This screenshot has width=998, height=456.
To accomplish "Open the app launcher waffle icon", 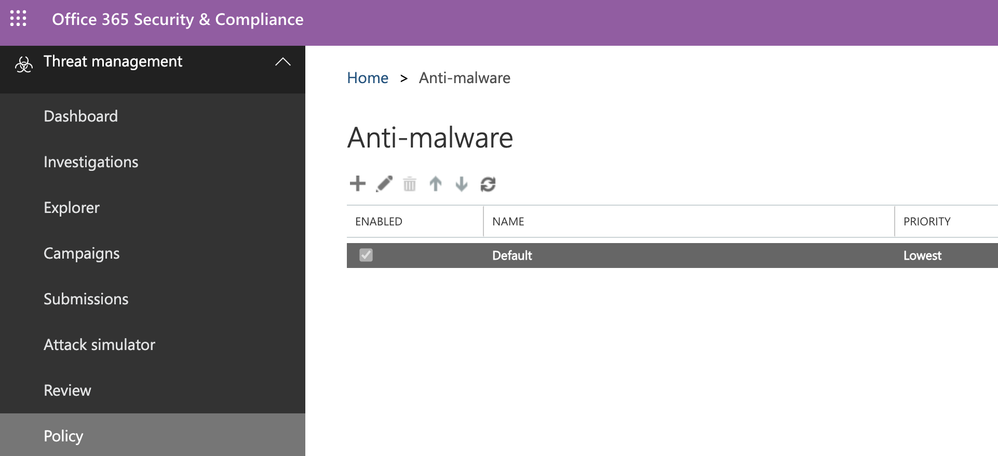I will pos(18,18).
